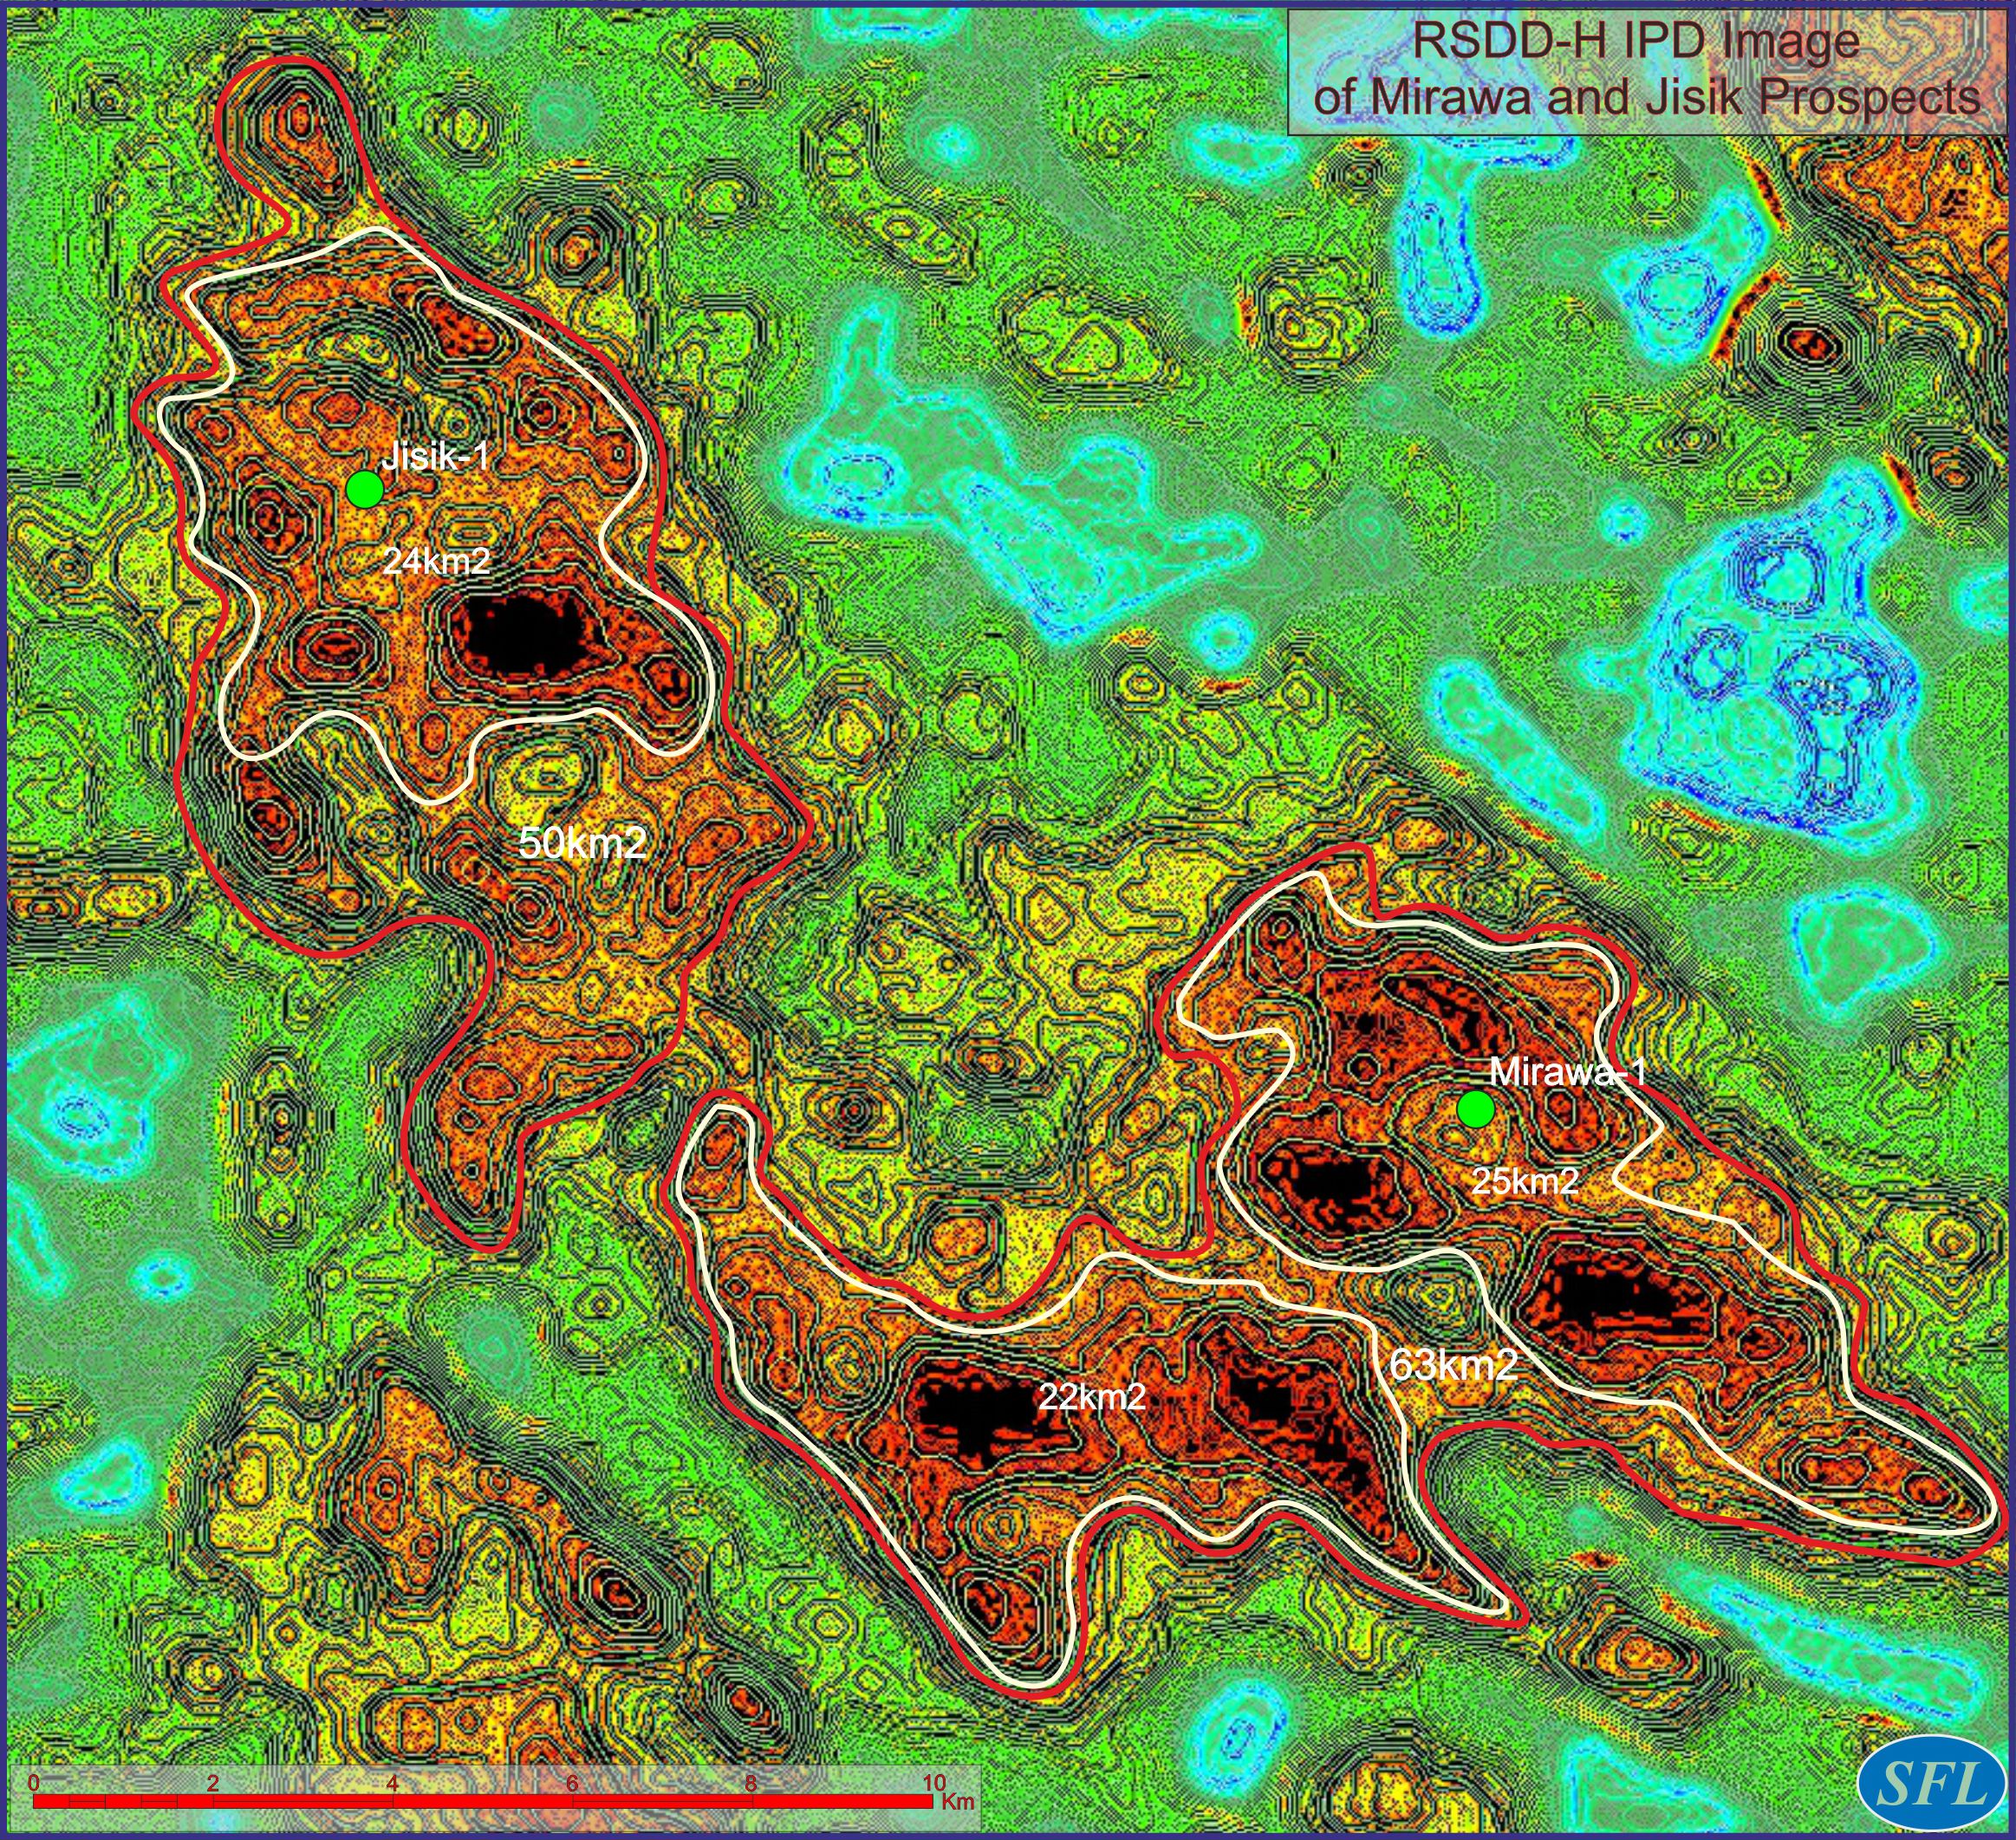Screen dimensions: 2016x1840
Task: Click the 24km2 area label
Action: pos(437,561)
